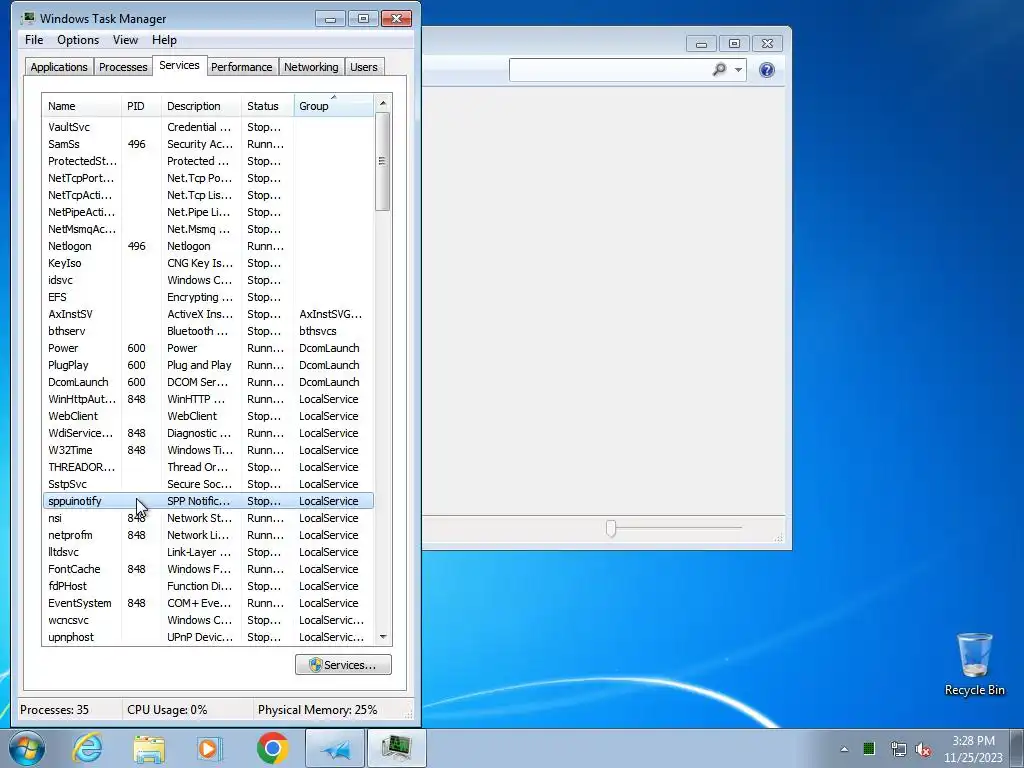1024x768 pixels.
Task: Select the PlugPlay service row
Action: pyautogui.click(x=208, y=364)
